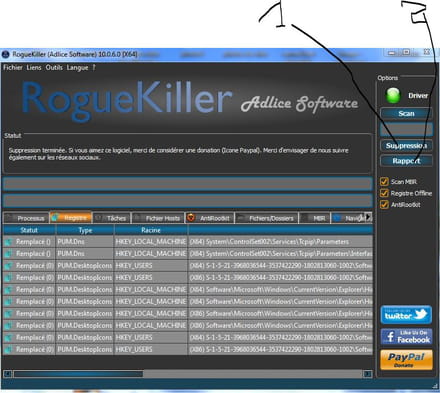Open the Twitter follow badge
Image resolution: width=440 pixels, height=393 pixels.
click(406, 315)
